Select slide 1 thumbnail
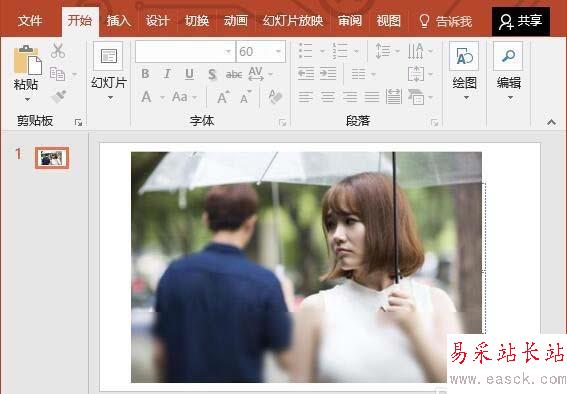This screenshot has width=567, height=394. [x=52, y=158]
